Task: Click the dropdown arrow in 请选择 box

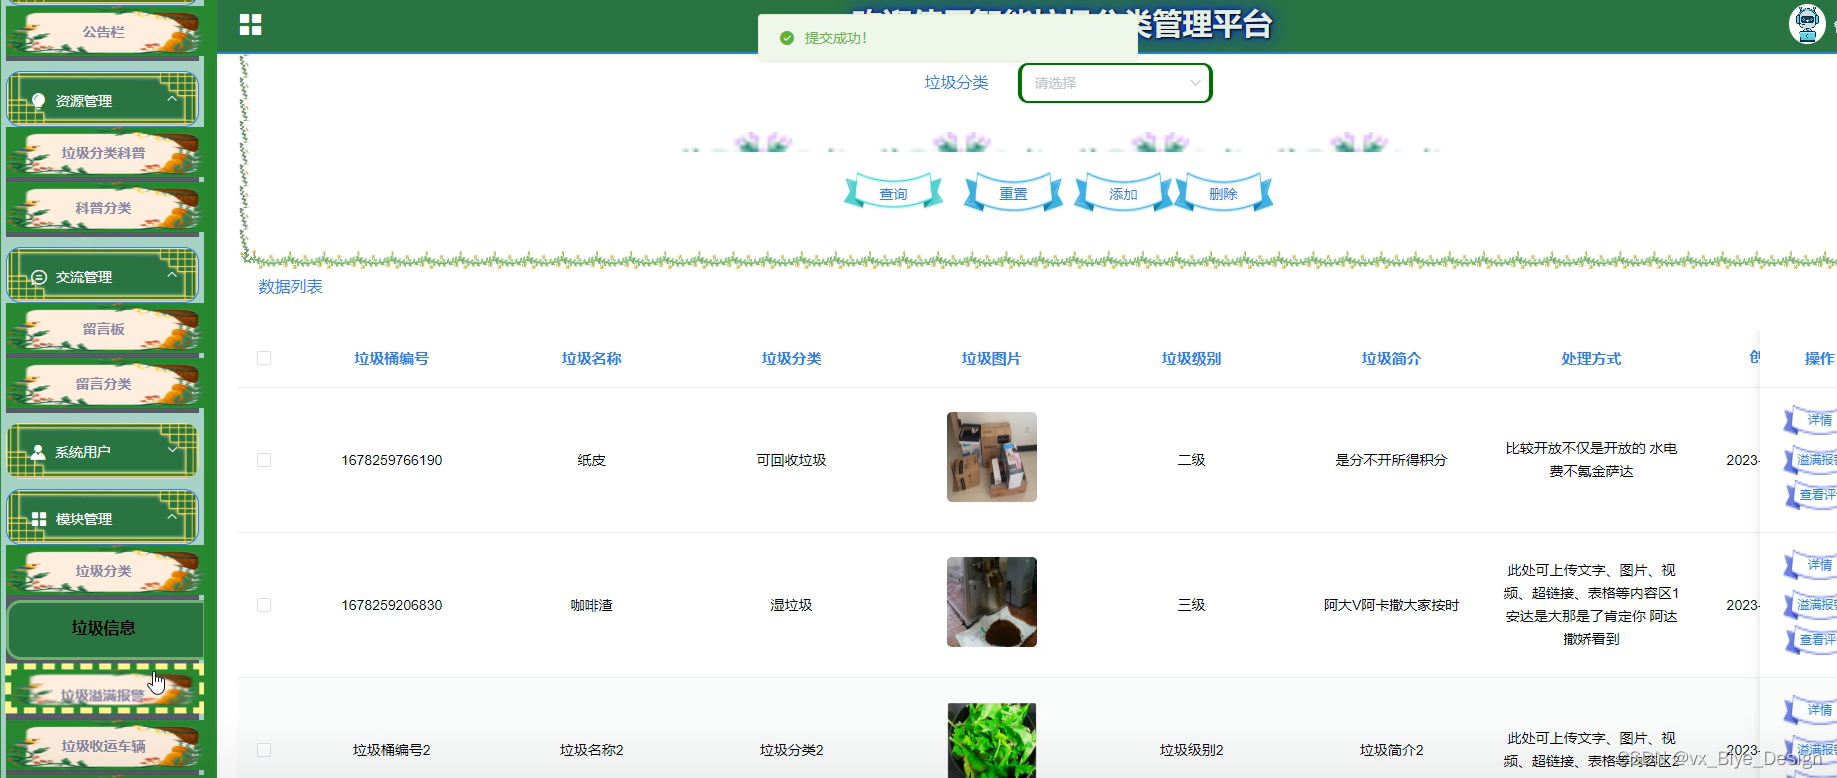Action: (1195, 83)
